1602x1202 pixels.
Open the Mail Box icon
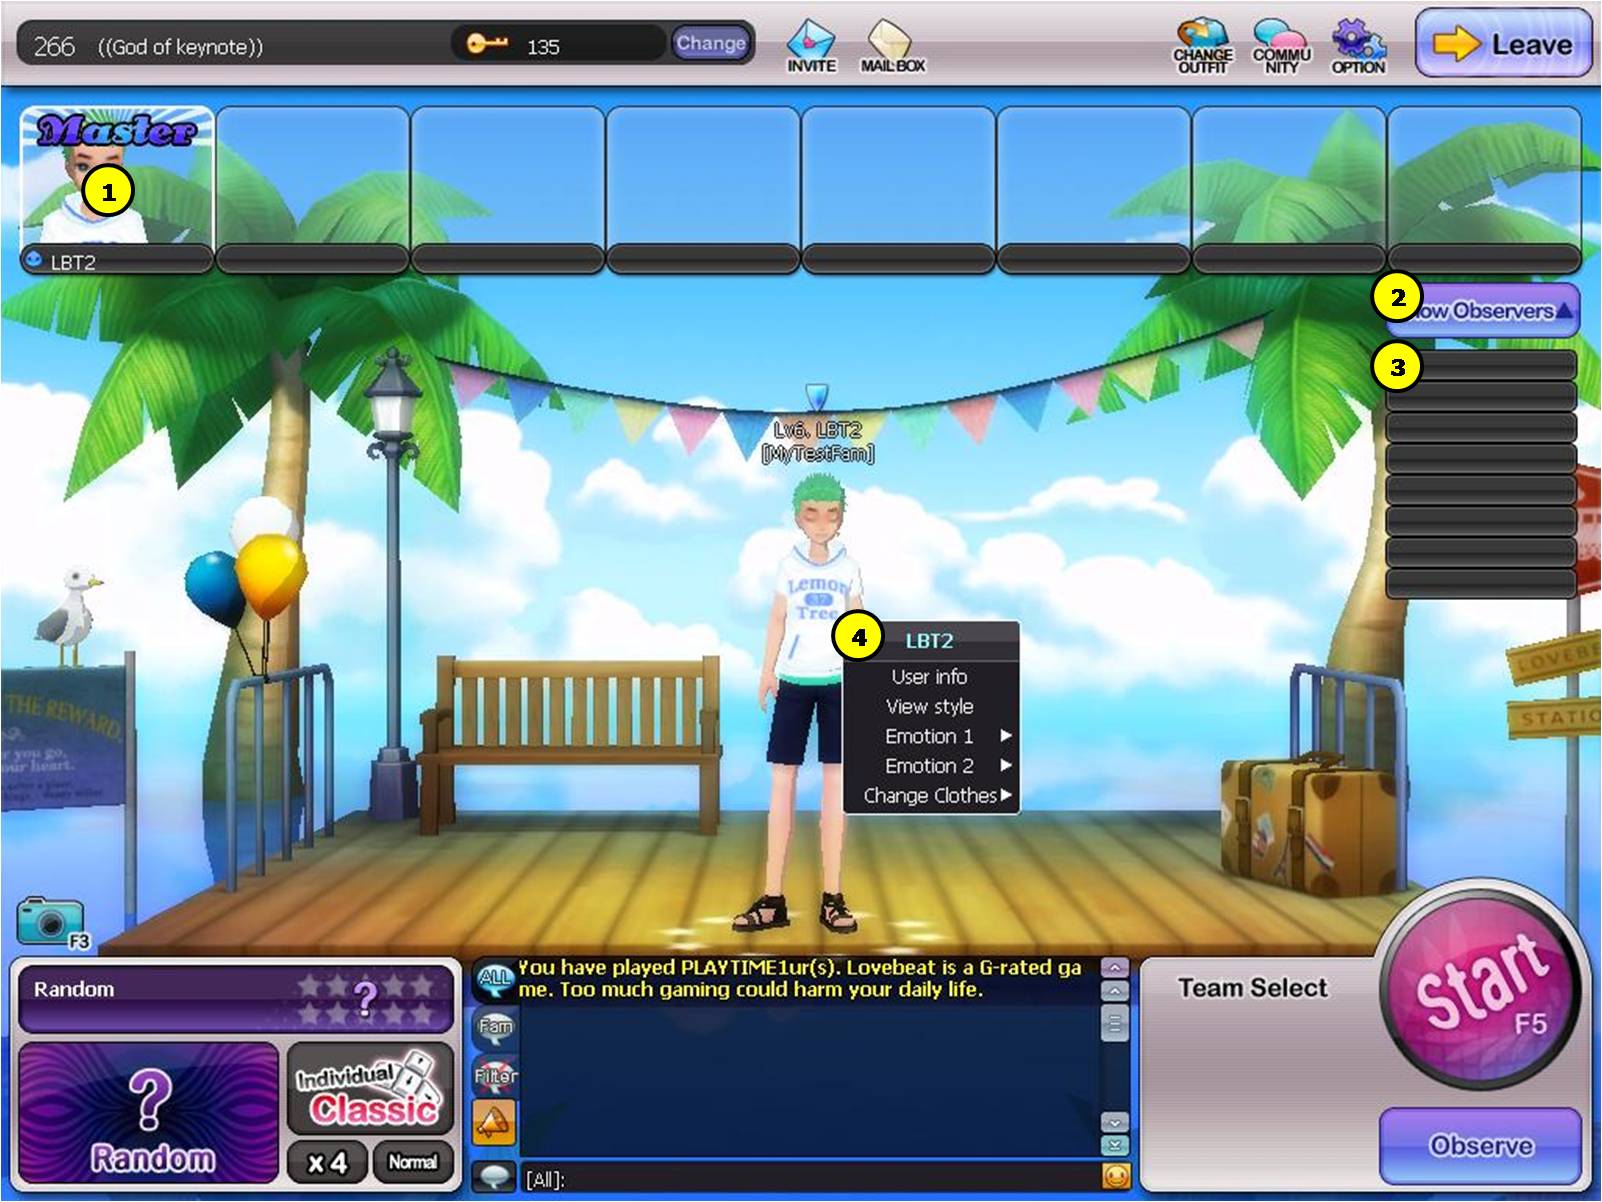(x=892, y=47)
